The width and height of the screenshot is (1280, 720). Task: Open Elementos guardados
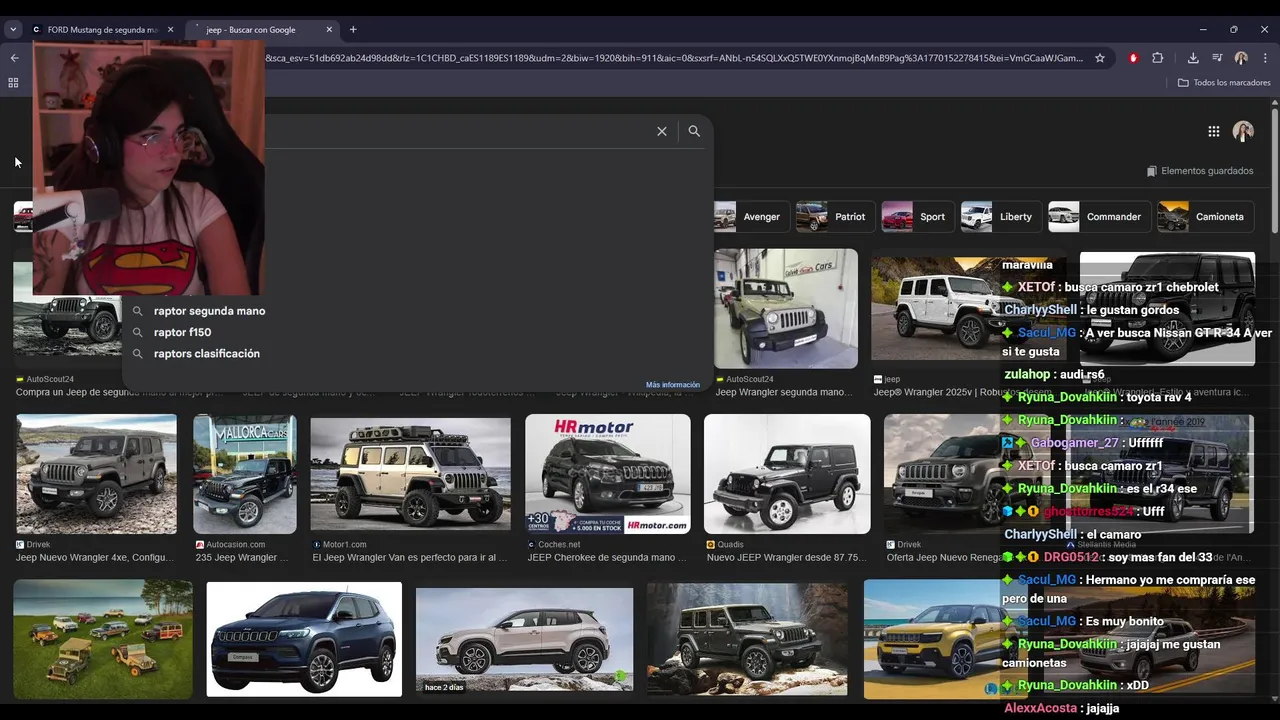(1200, 171)
